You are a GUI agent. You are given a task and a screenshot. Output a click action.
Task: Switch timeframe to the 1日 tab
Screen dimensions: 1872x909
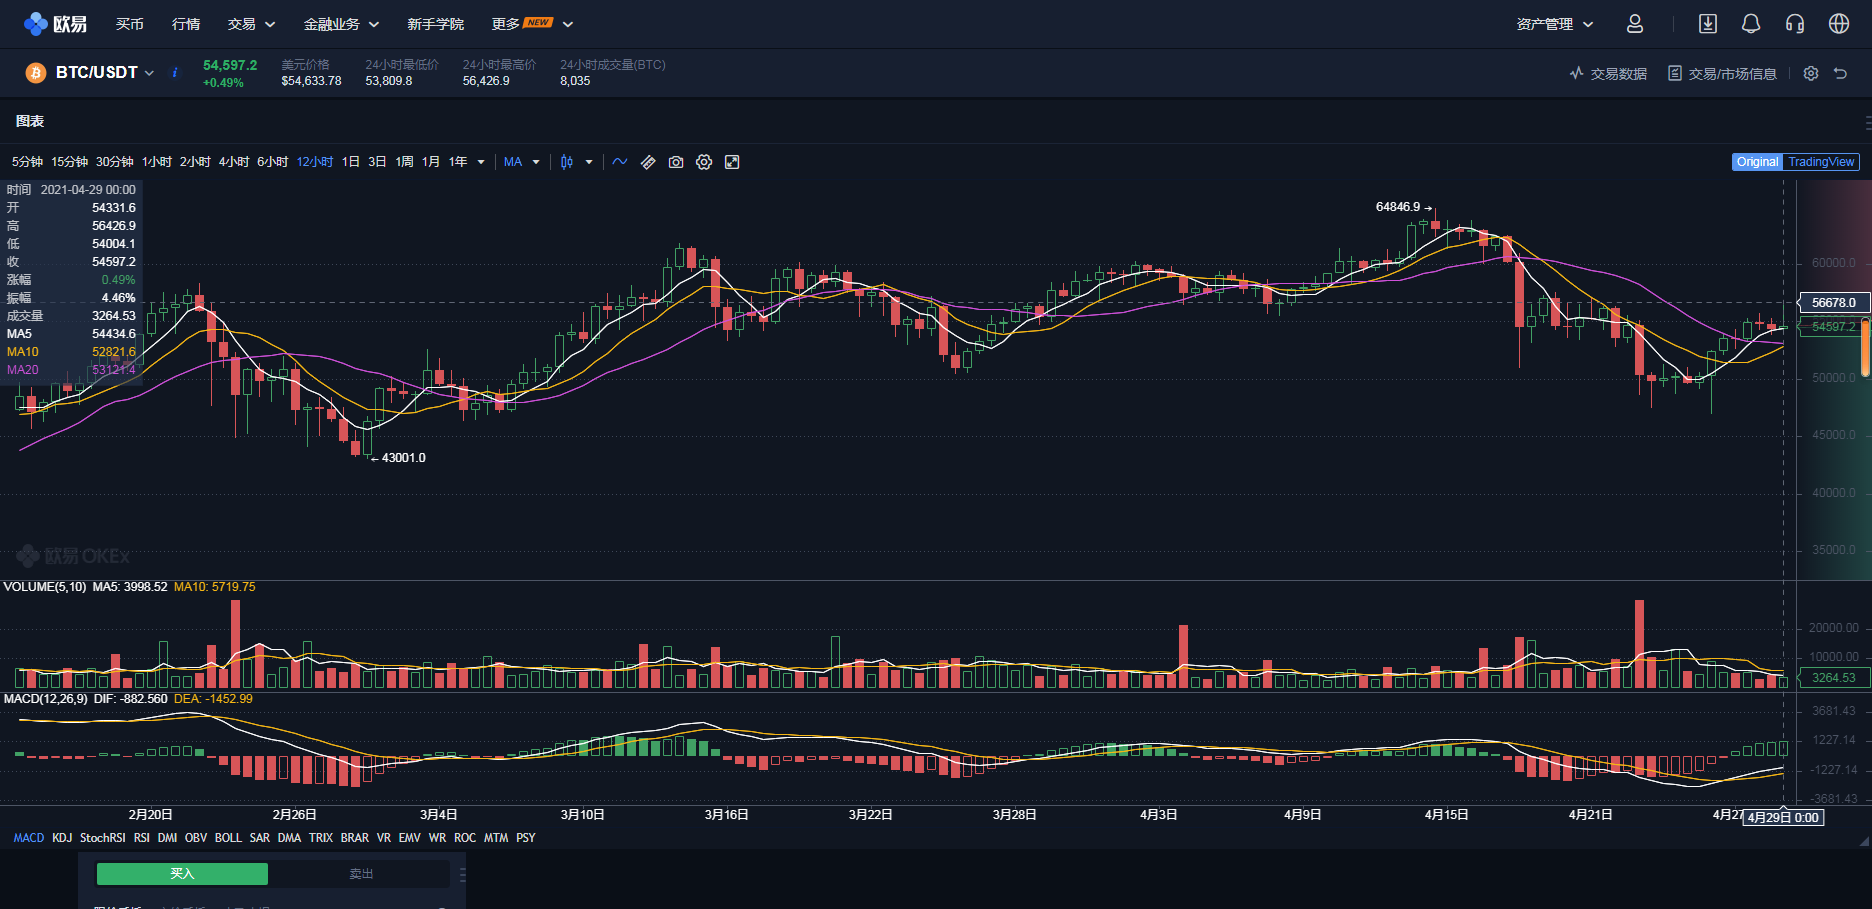pos(349,161)
